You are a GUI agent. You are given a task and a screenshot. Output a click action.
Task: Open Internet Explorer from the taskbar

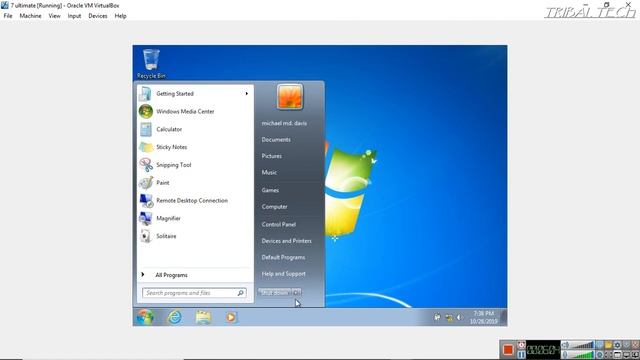pos(175,317)
